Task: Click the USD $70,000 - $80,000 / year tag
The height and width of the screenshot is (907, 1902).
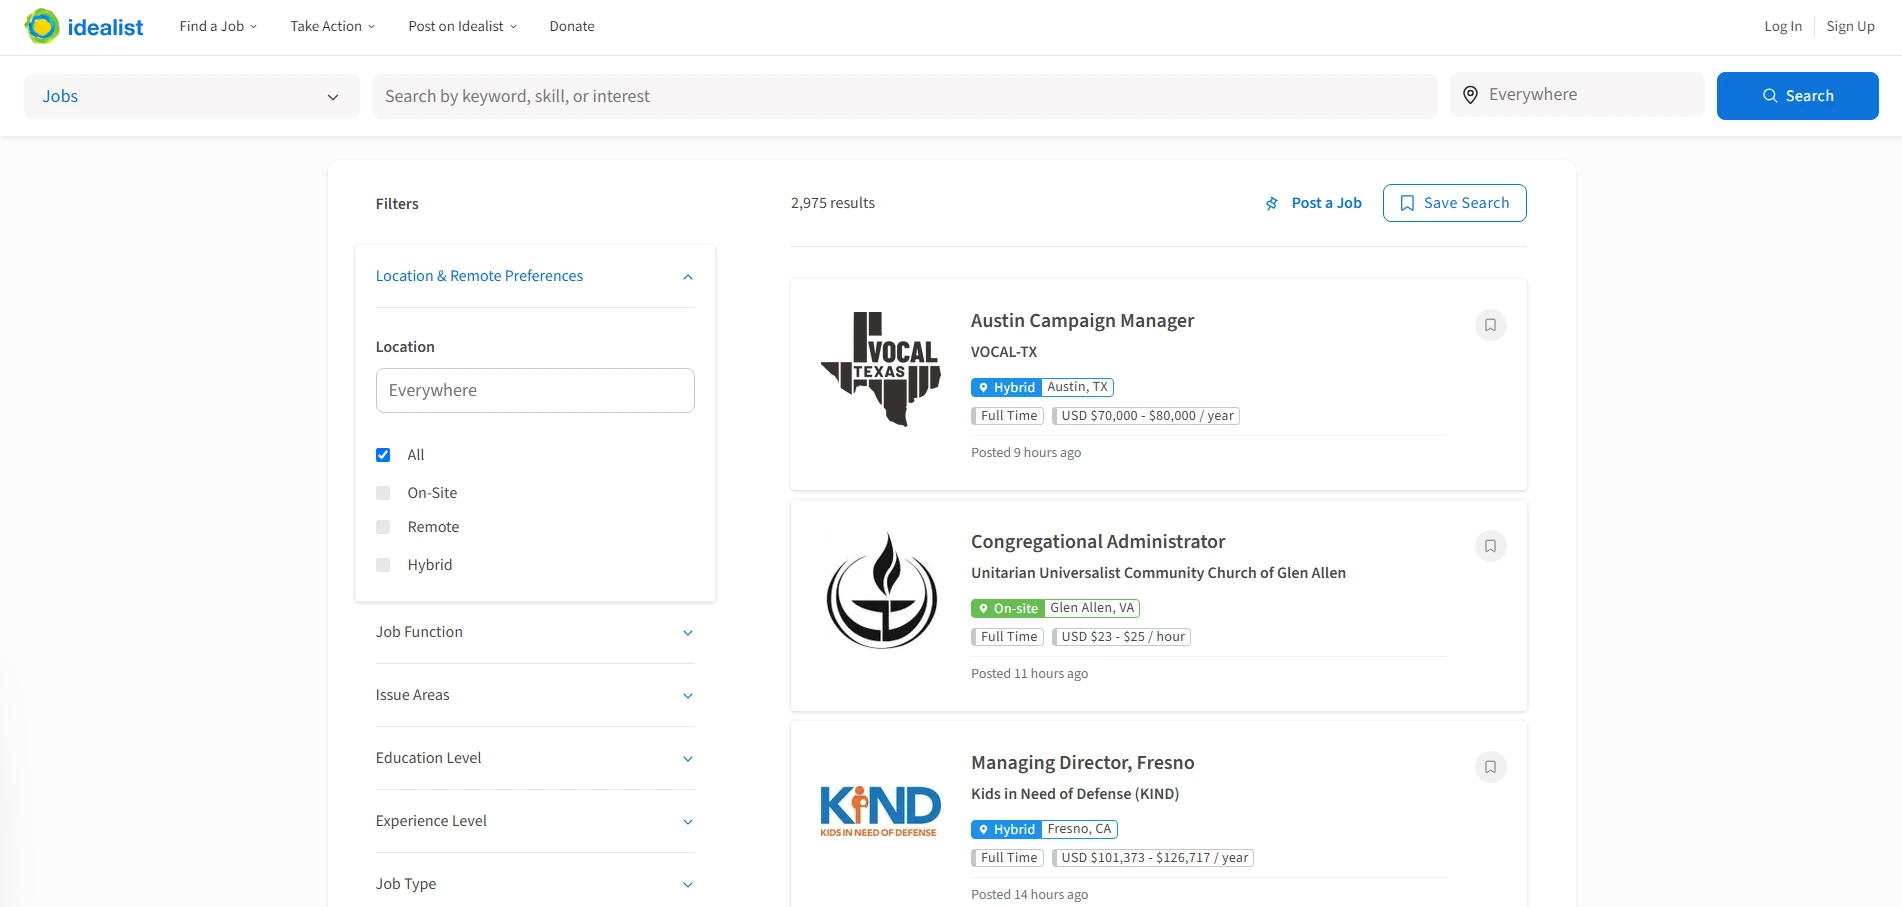Action: (x=1146, y=416)
